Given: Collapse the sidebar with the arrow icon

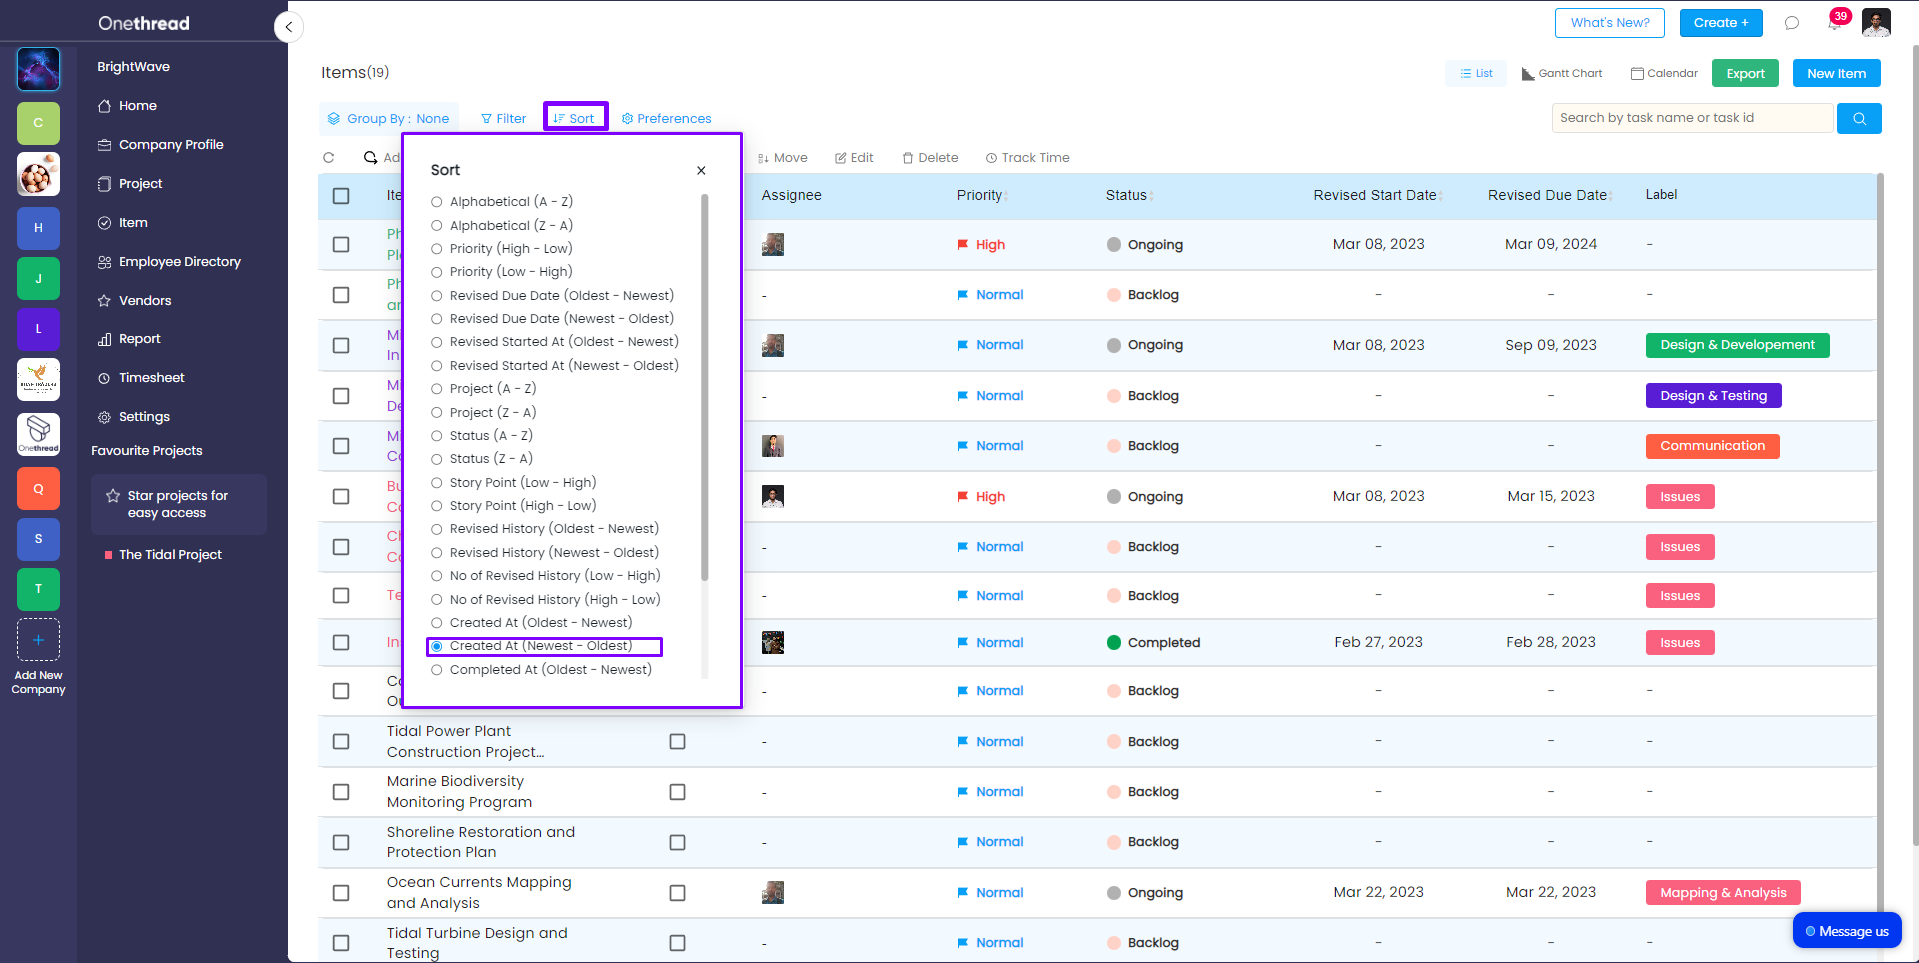Looking at the screenshot, I should [289, 27].
